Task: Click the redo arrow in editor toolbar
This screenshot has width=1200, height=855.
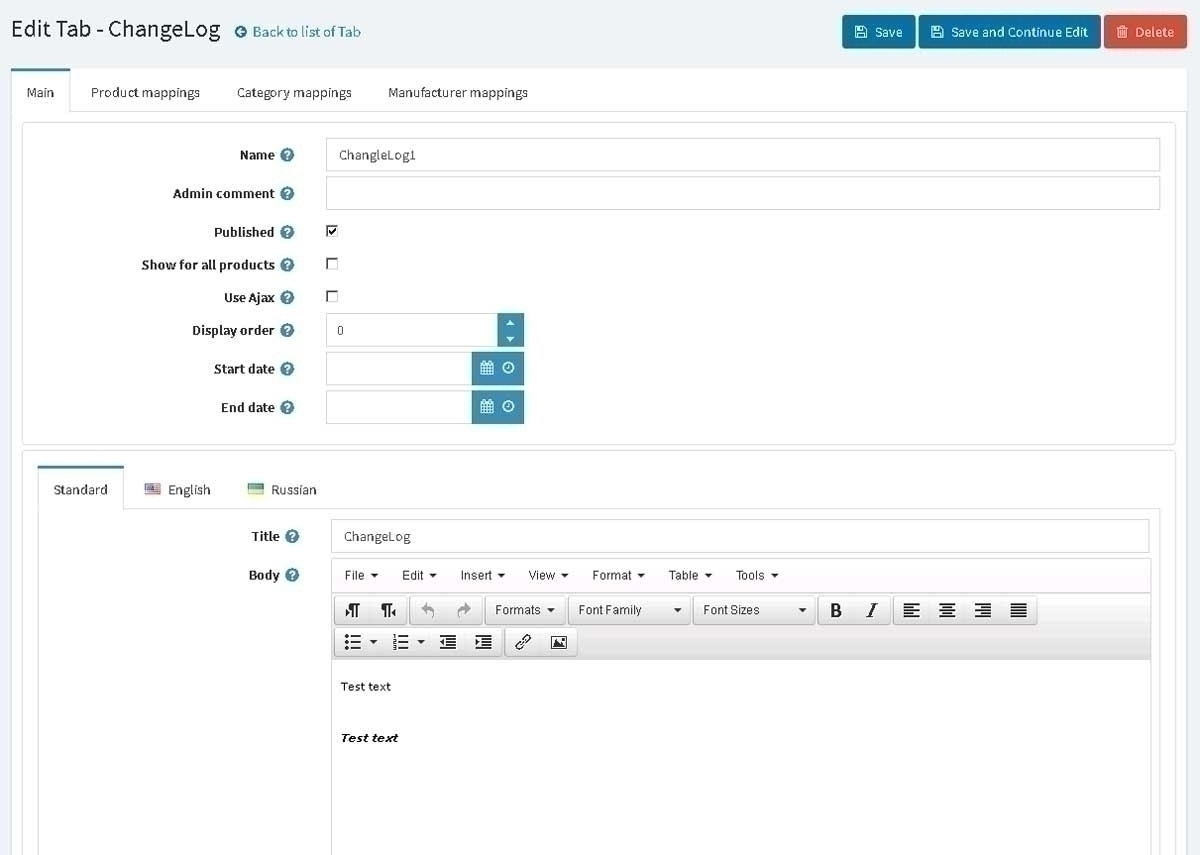Action: [x=463, y=610]
